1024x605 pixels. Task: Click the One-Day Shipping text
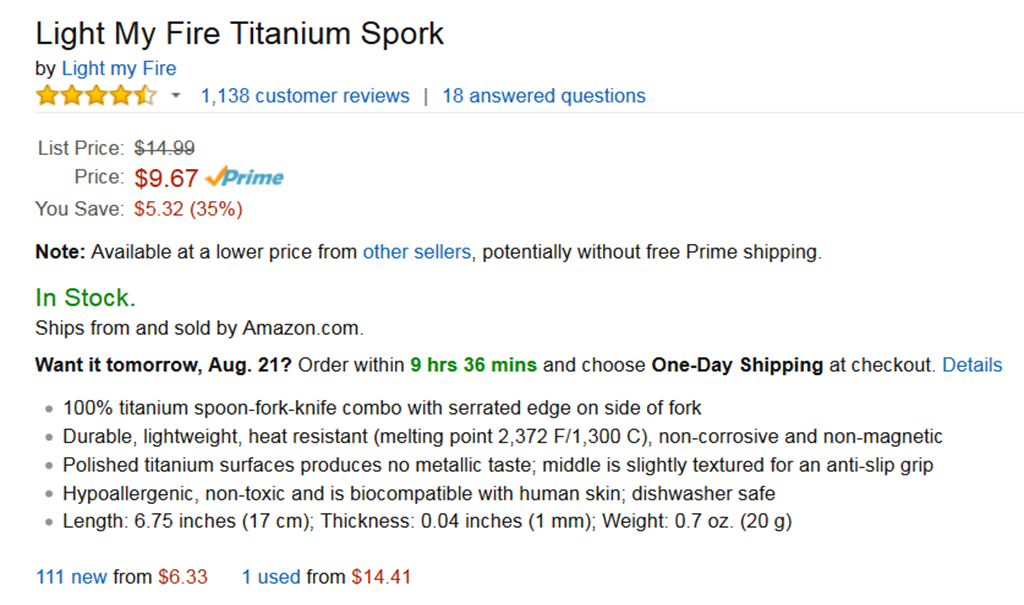(x=737, y=365)
